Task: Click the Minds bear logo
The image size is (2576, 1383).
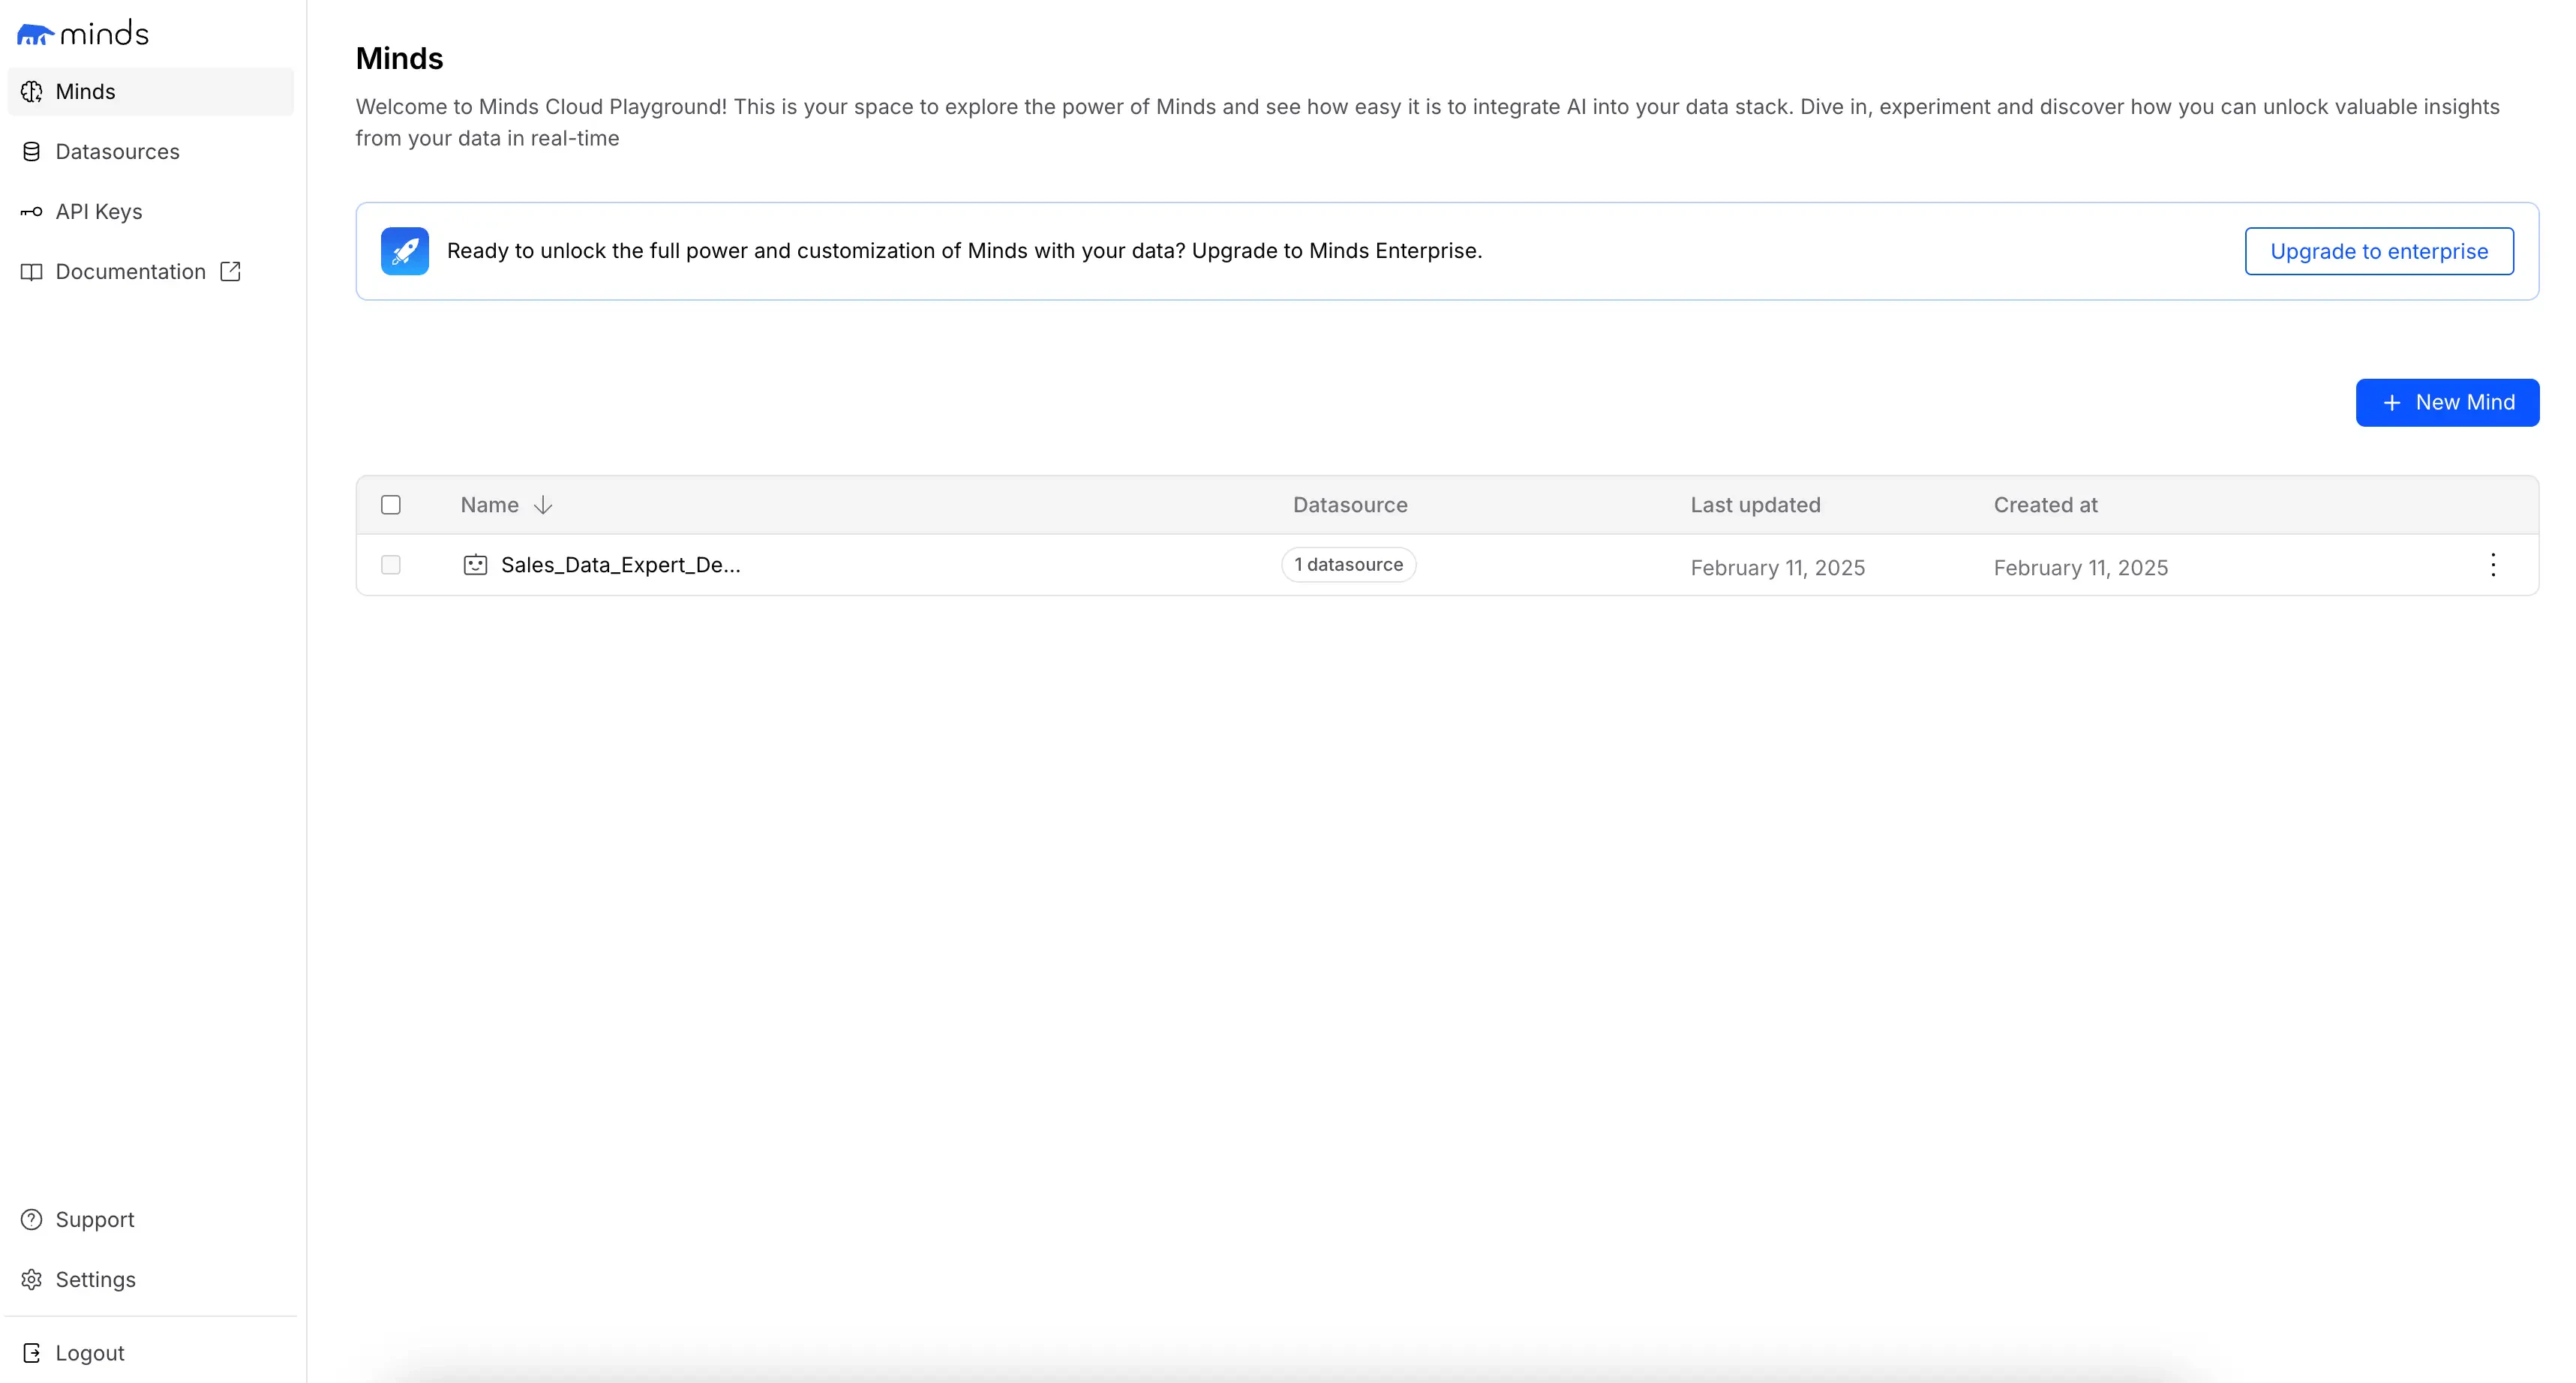Action: click(35, 36)
